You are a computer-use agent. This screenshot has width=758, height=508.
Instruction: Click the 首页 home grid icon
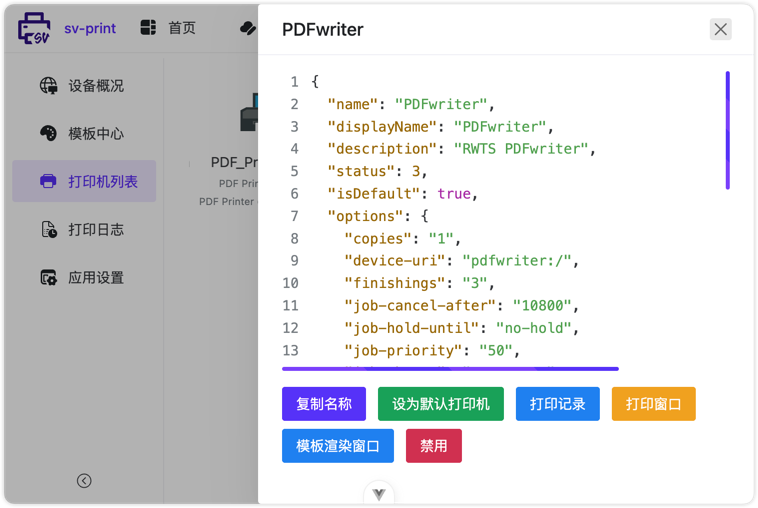point(148,28)
